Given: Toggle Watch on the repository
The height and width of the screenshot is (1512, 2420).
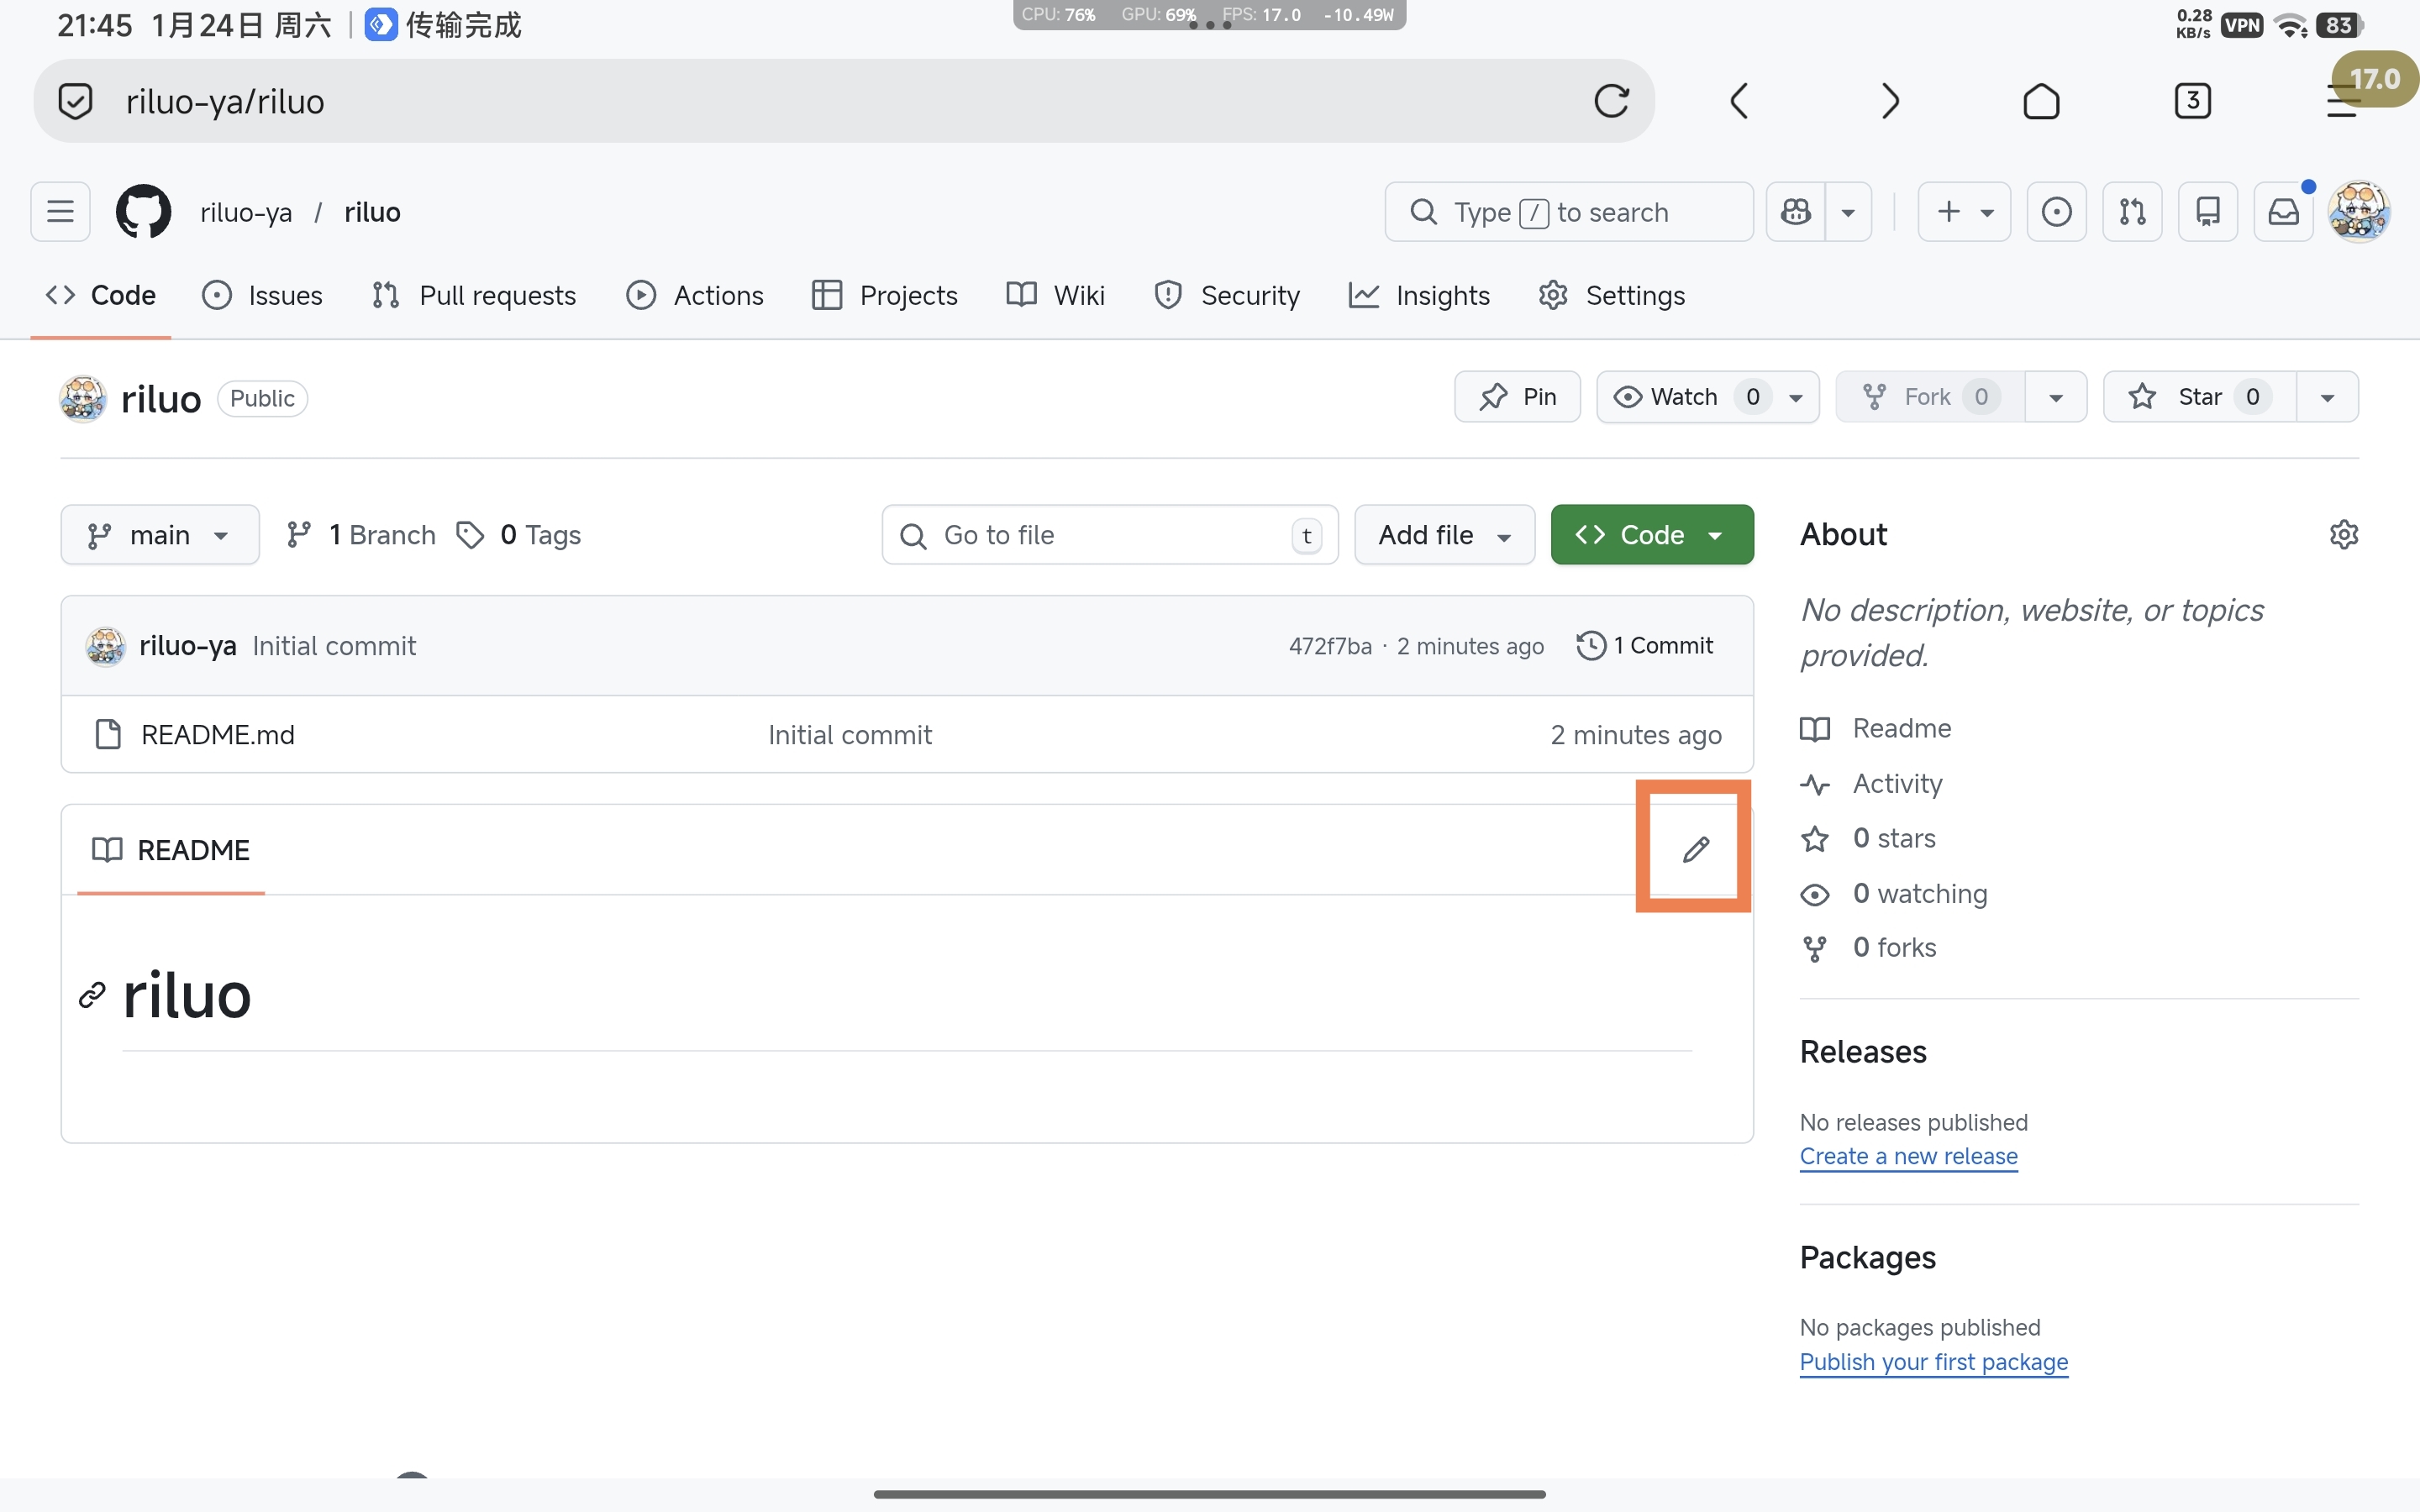Looking at the screenshot, I should [1666, 397].
